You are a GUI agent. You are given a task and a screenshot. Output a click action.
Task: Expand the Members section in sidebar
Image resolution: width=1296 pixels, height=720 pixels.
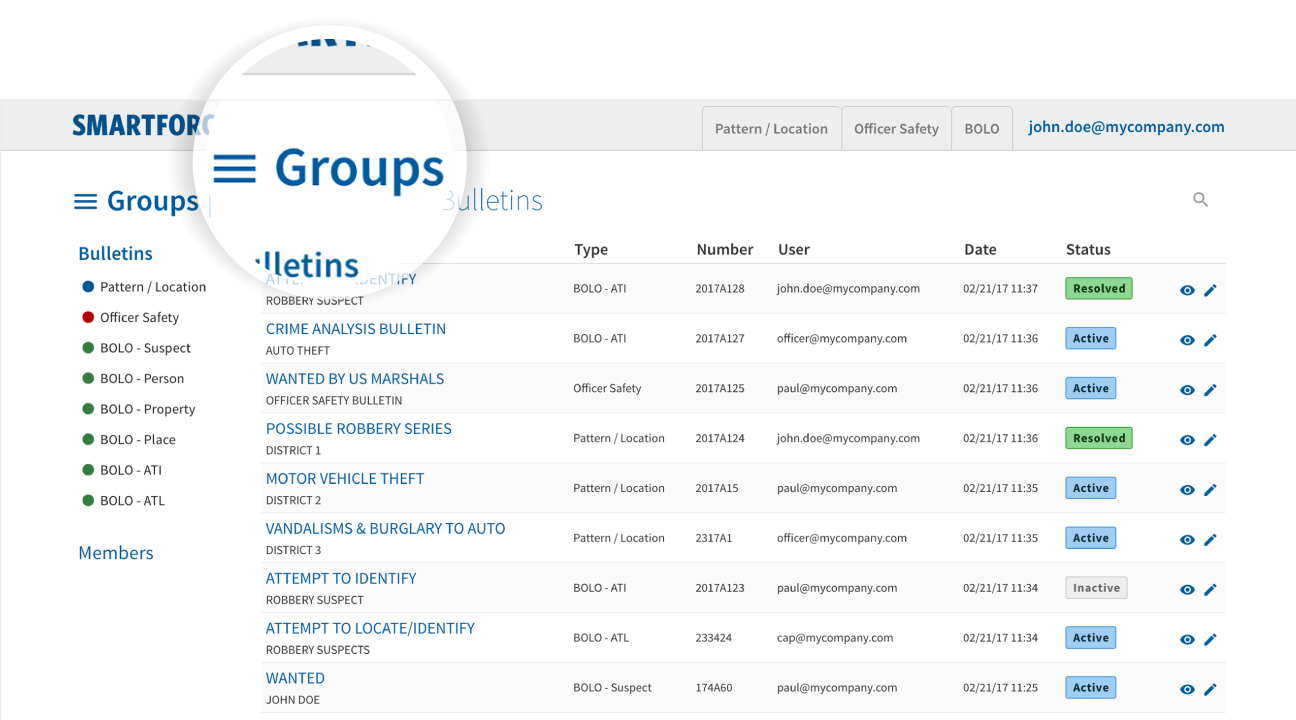tap(116, 553)
